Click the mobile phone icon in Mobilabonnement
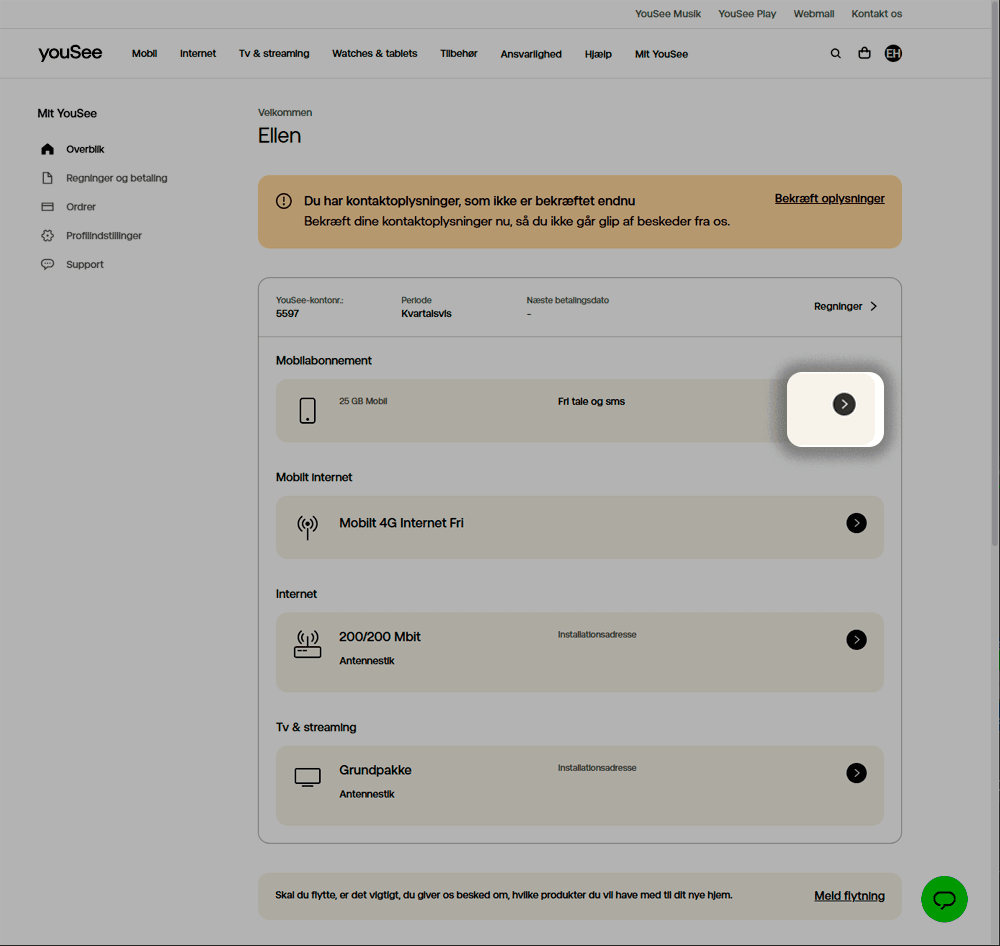 click(x=307, y=410)
